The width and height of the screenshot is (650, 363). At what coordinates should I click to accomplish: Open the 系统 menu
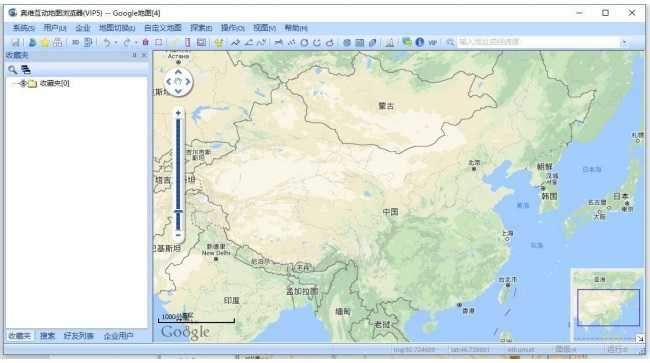tap(24, 28)
